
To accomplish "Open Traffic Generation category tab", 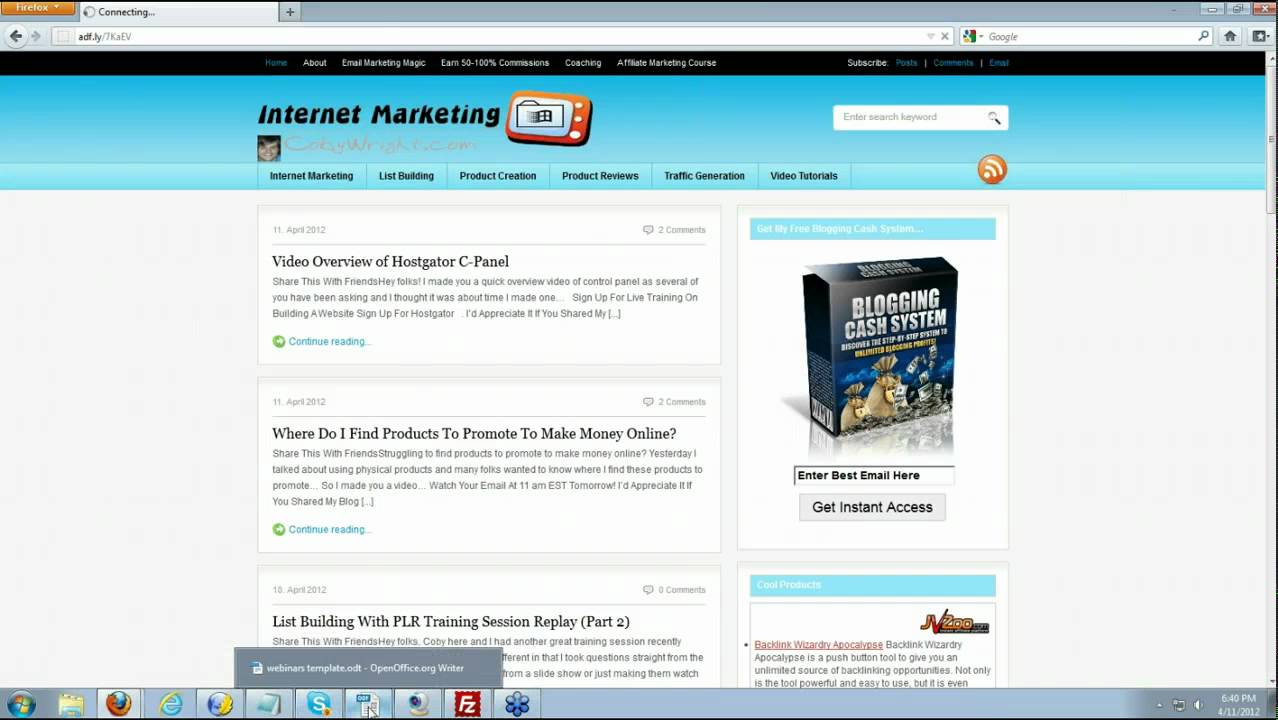I will click(x=704, y=176).
